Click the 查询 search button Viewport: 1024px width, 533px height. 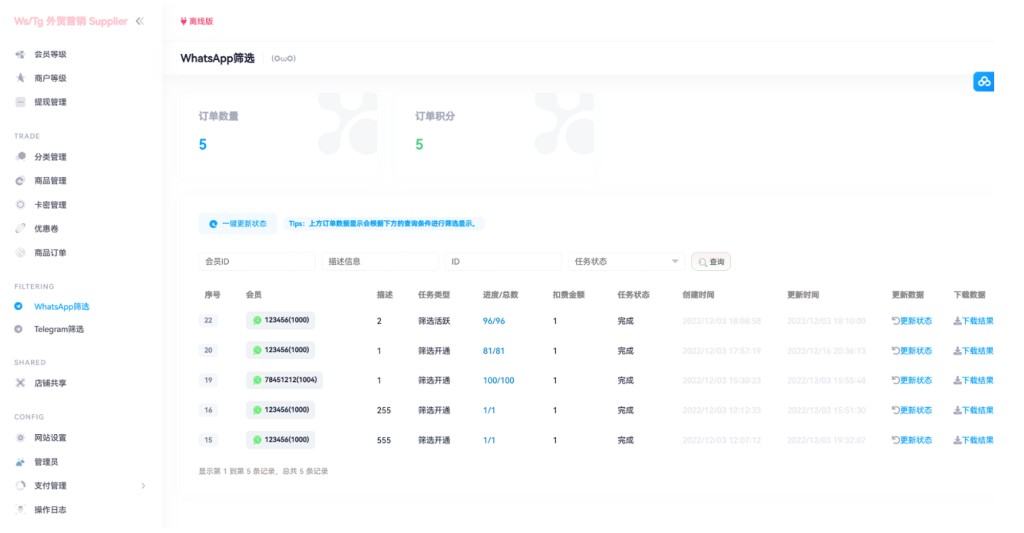(711, 261)
